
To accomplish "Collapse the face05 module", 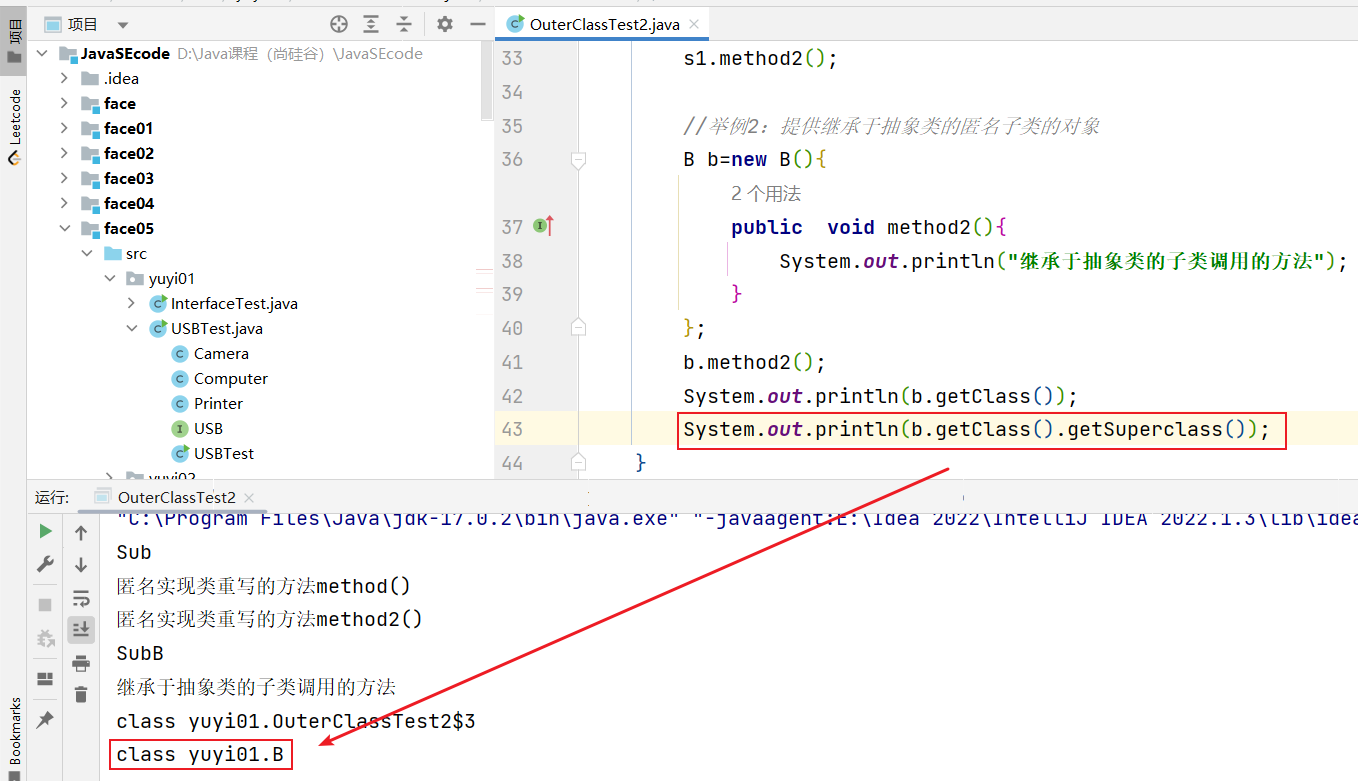I will tap(64, 228).
